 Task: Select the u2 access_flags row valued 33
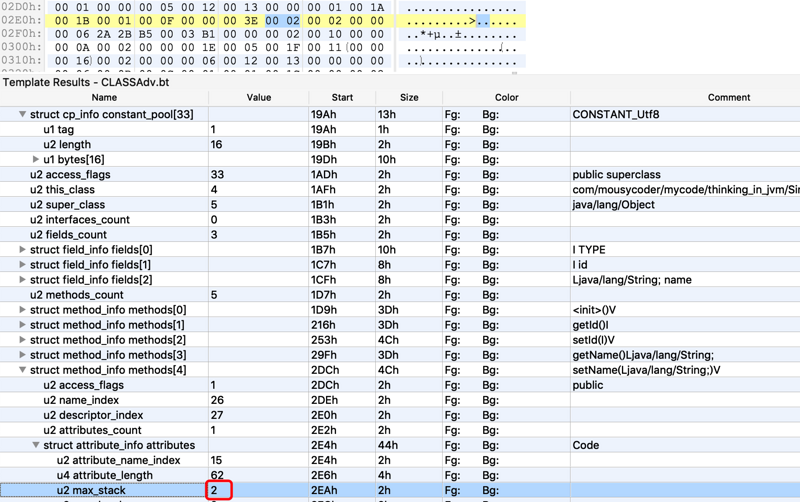(400, 174)
